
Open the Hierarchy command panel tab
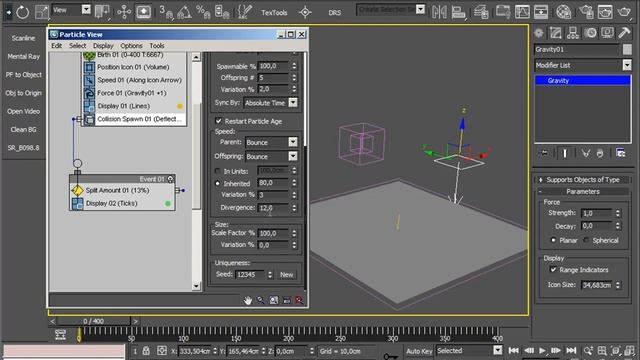pos(573,33)
